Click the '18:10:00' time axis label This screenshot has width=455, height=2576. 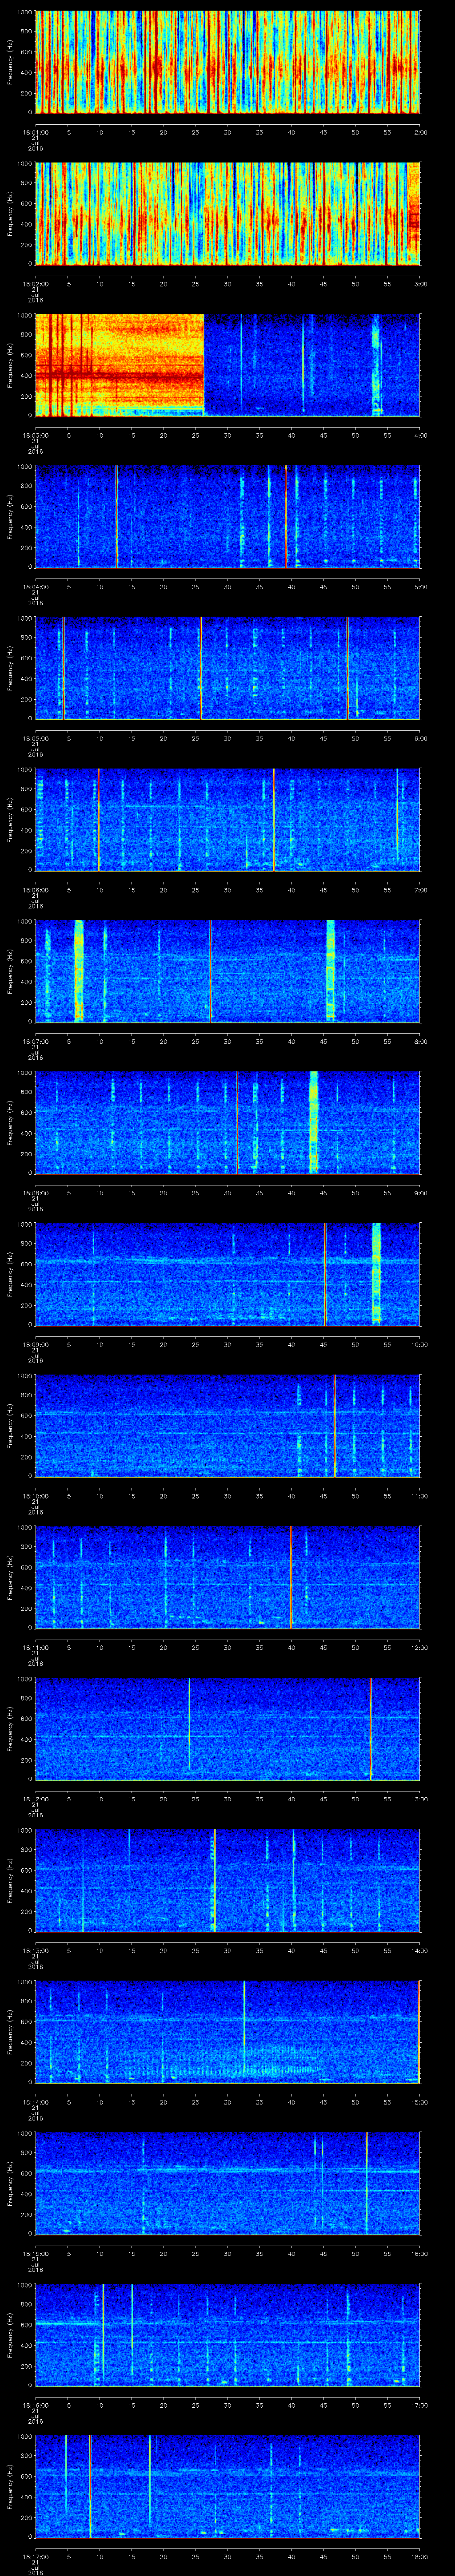tap(36, 1495)
